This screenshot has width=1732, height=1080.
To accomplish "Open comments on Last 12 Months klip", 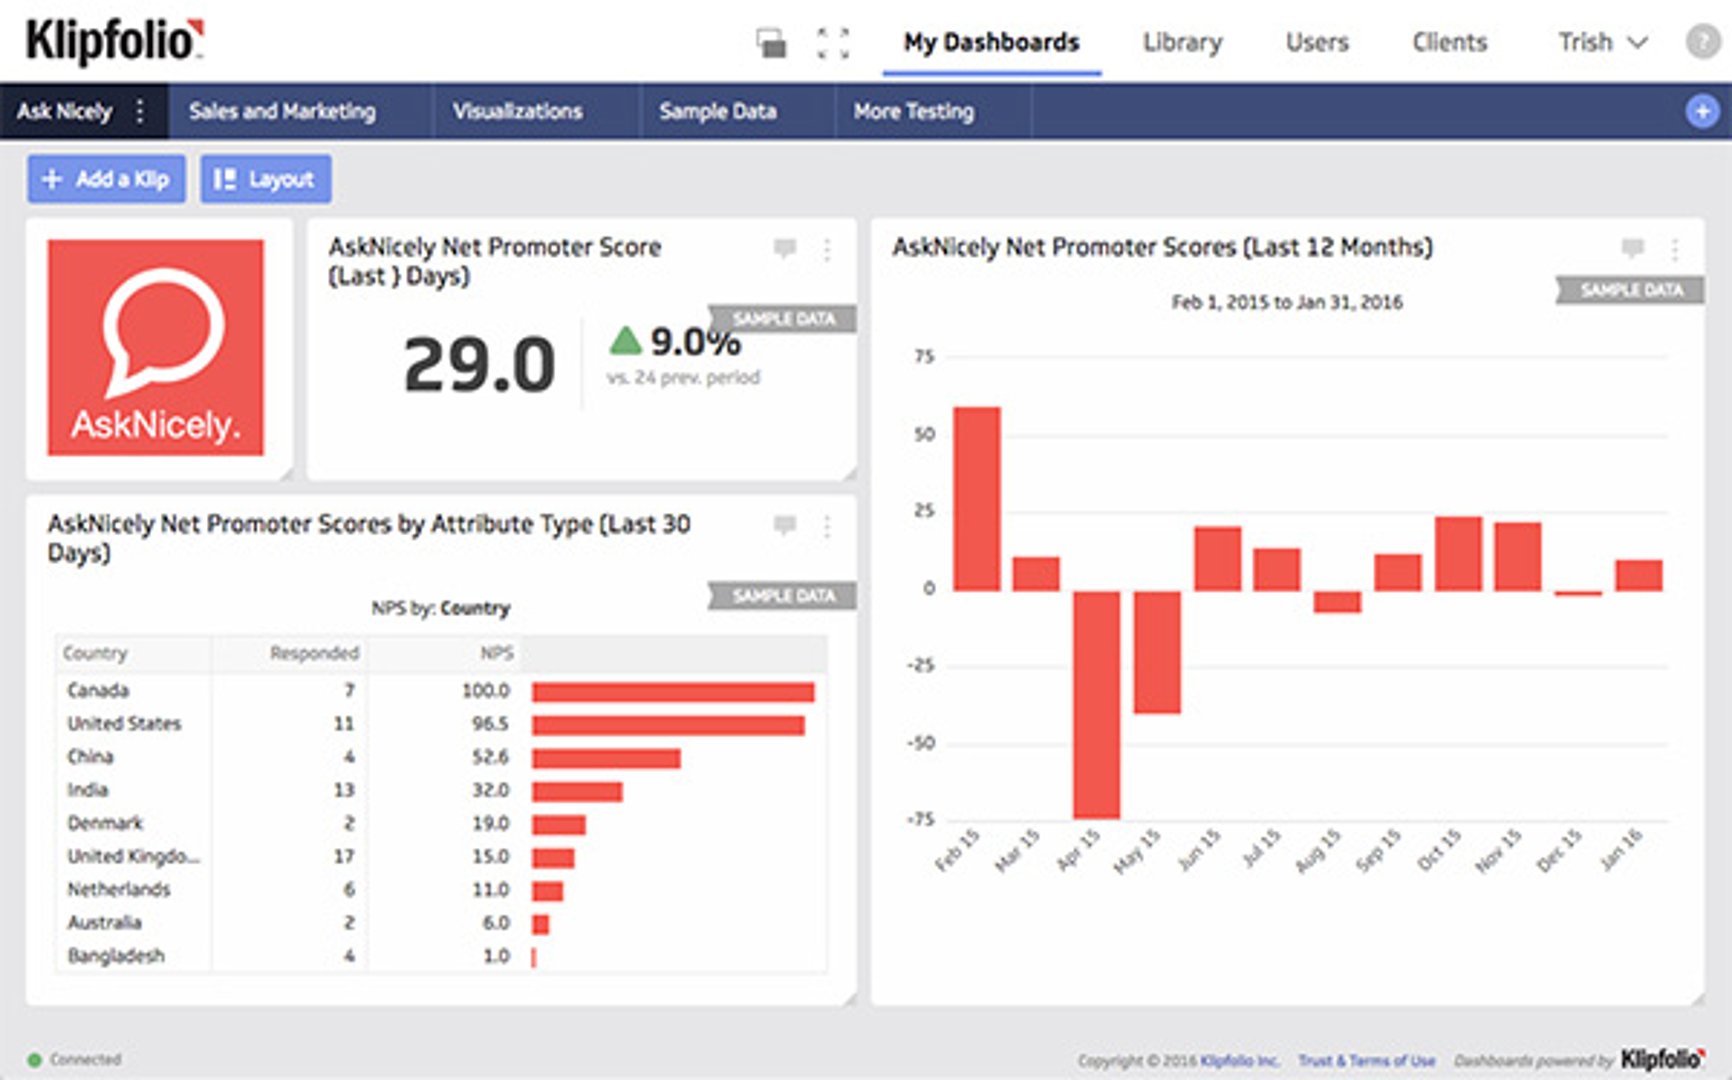I will (1633, 248).
